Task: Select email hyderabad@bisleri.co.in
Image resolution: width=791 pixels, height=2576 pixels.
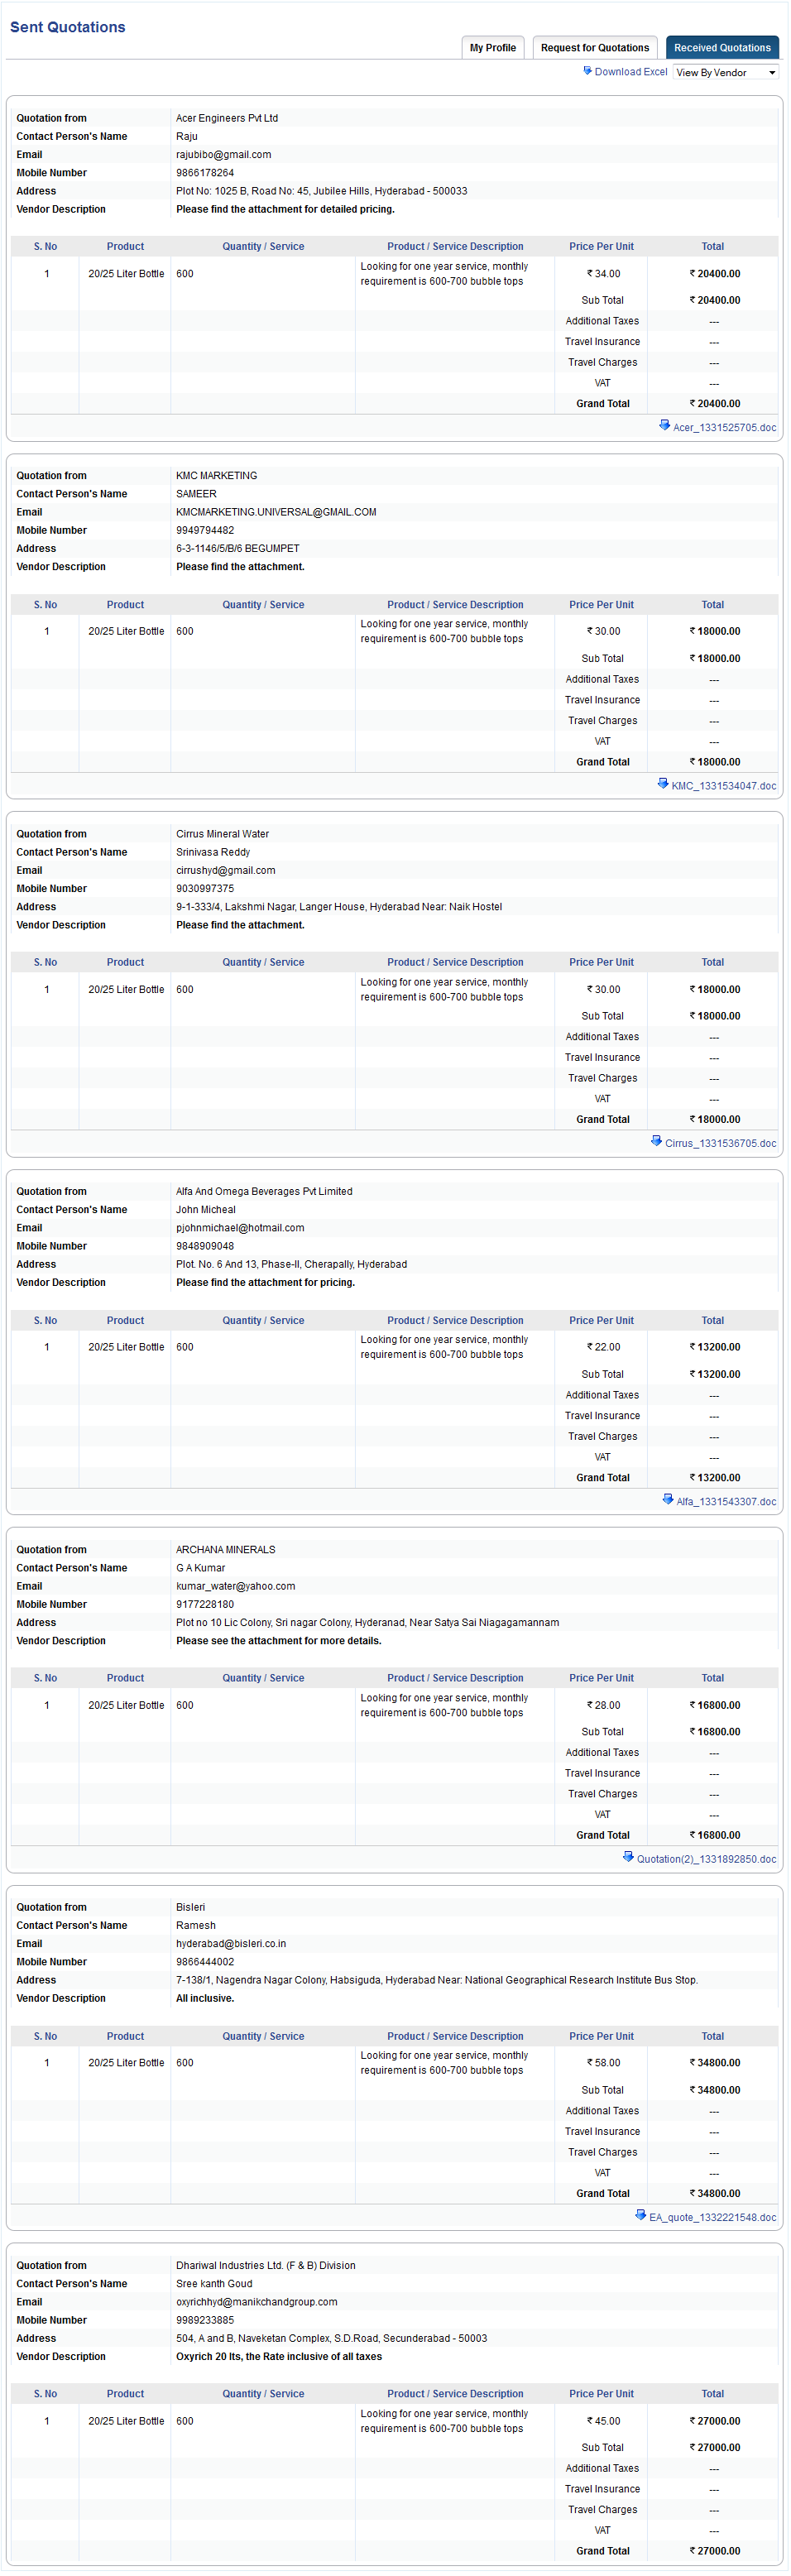Action: click(x=231, y=1944)
